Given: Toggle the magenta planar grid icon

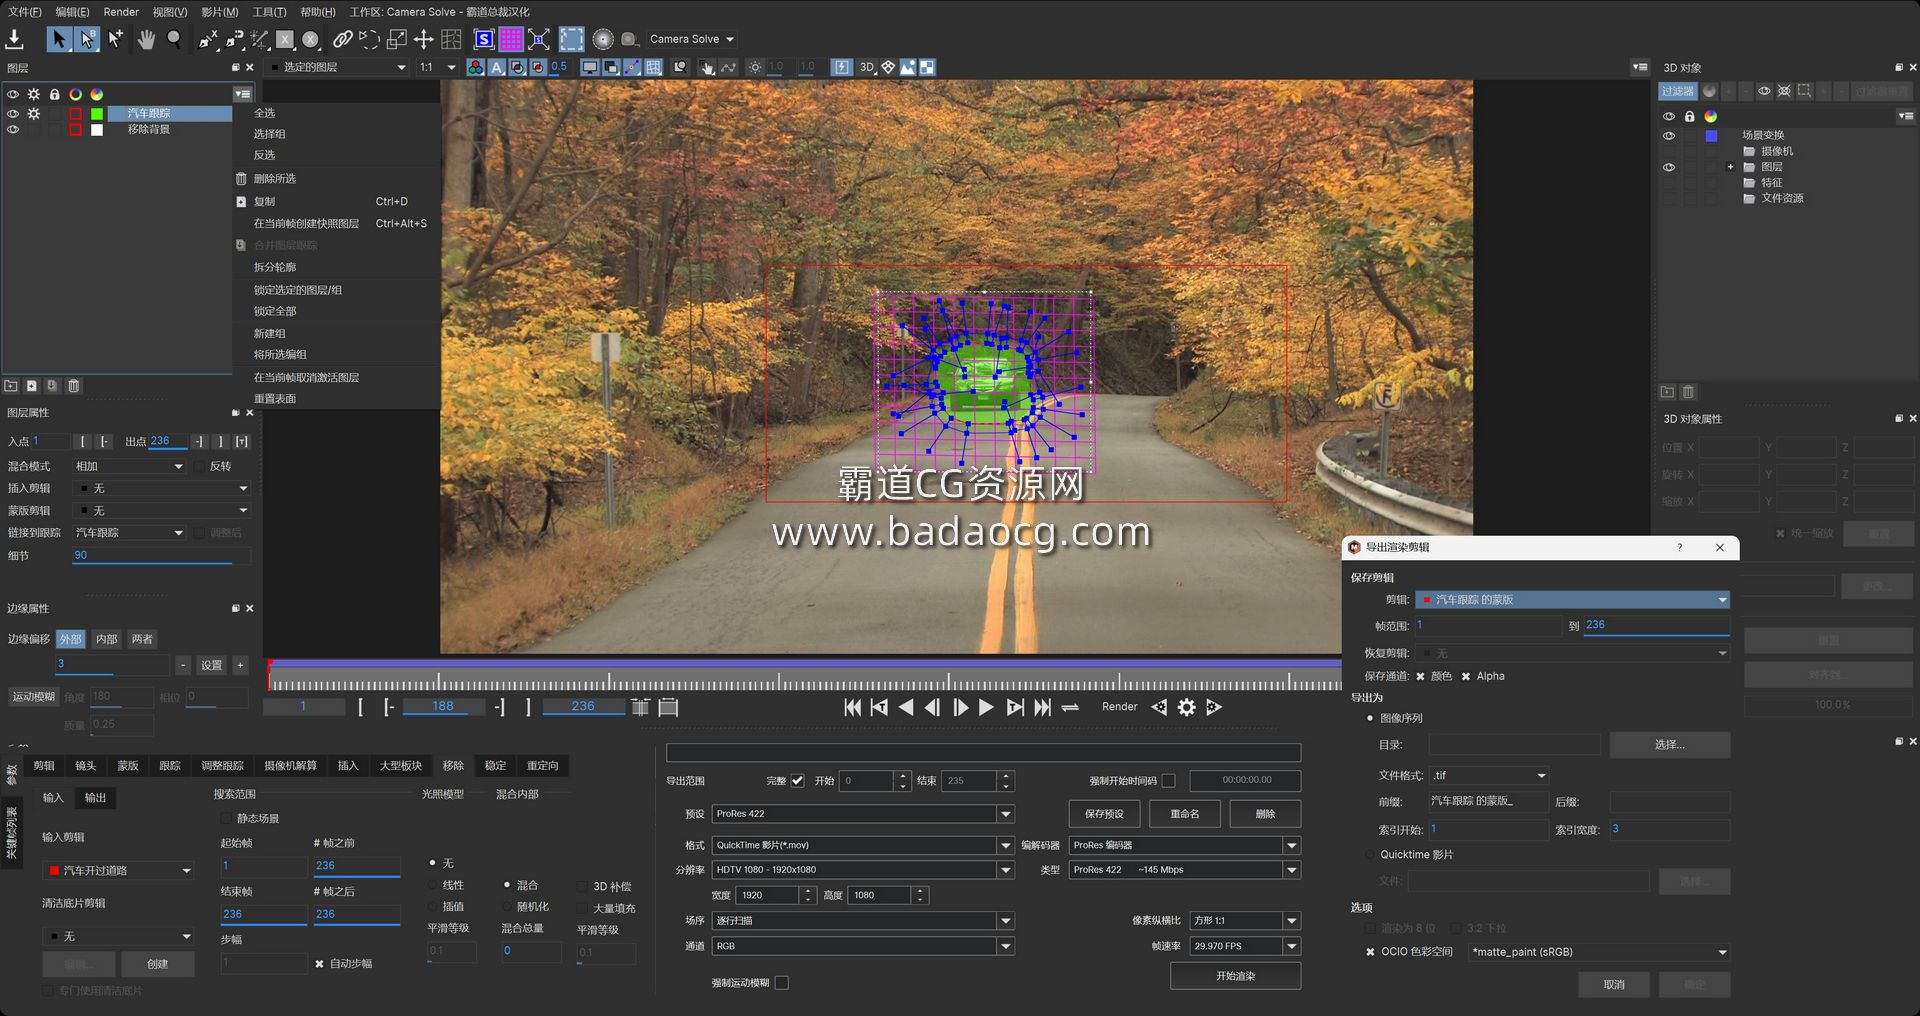Looking at the screenshot, I should [511, 39].
